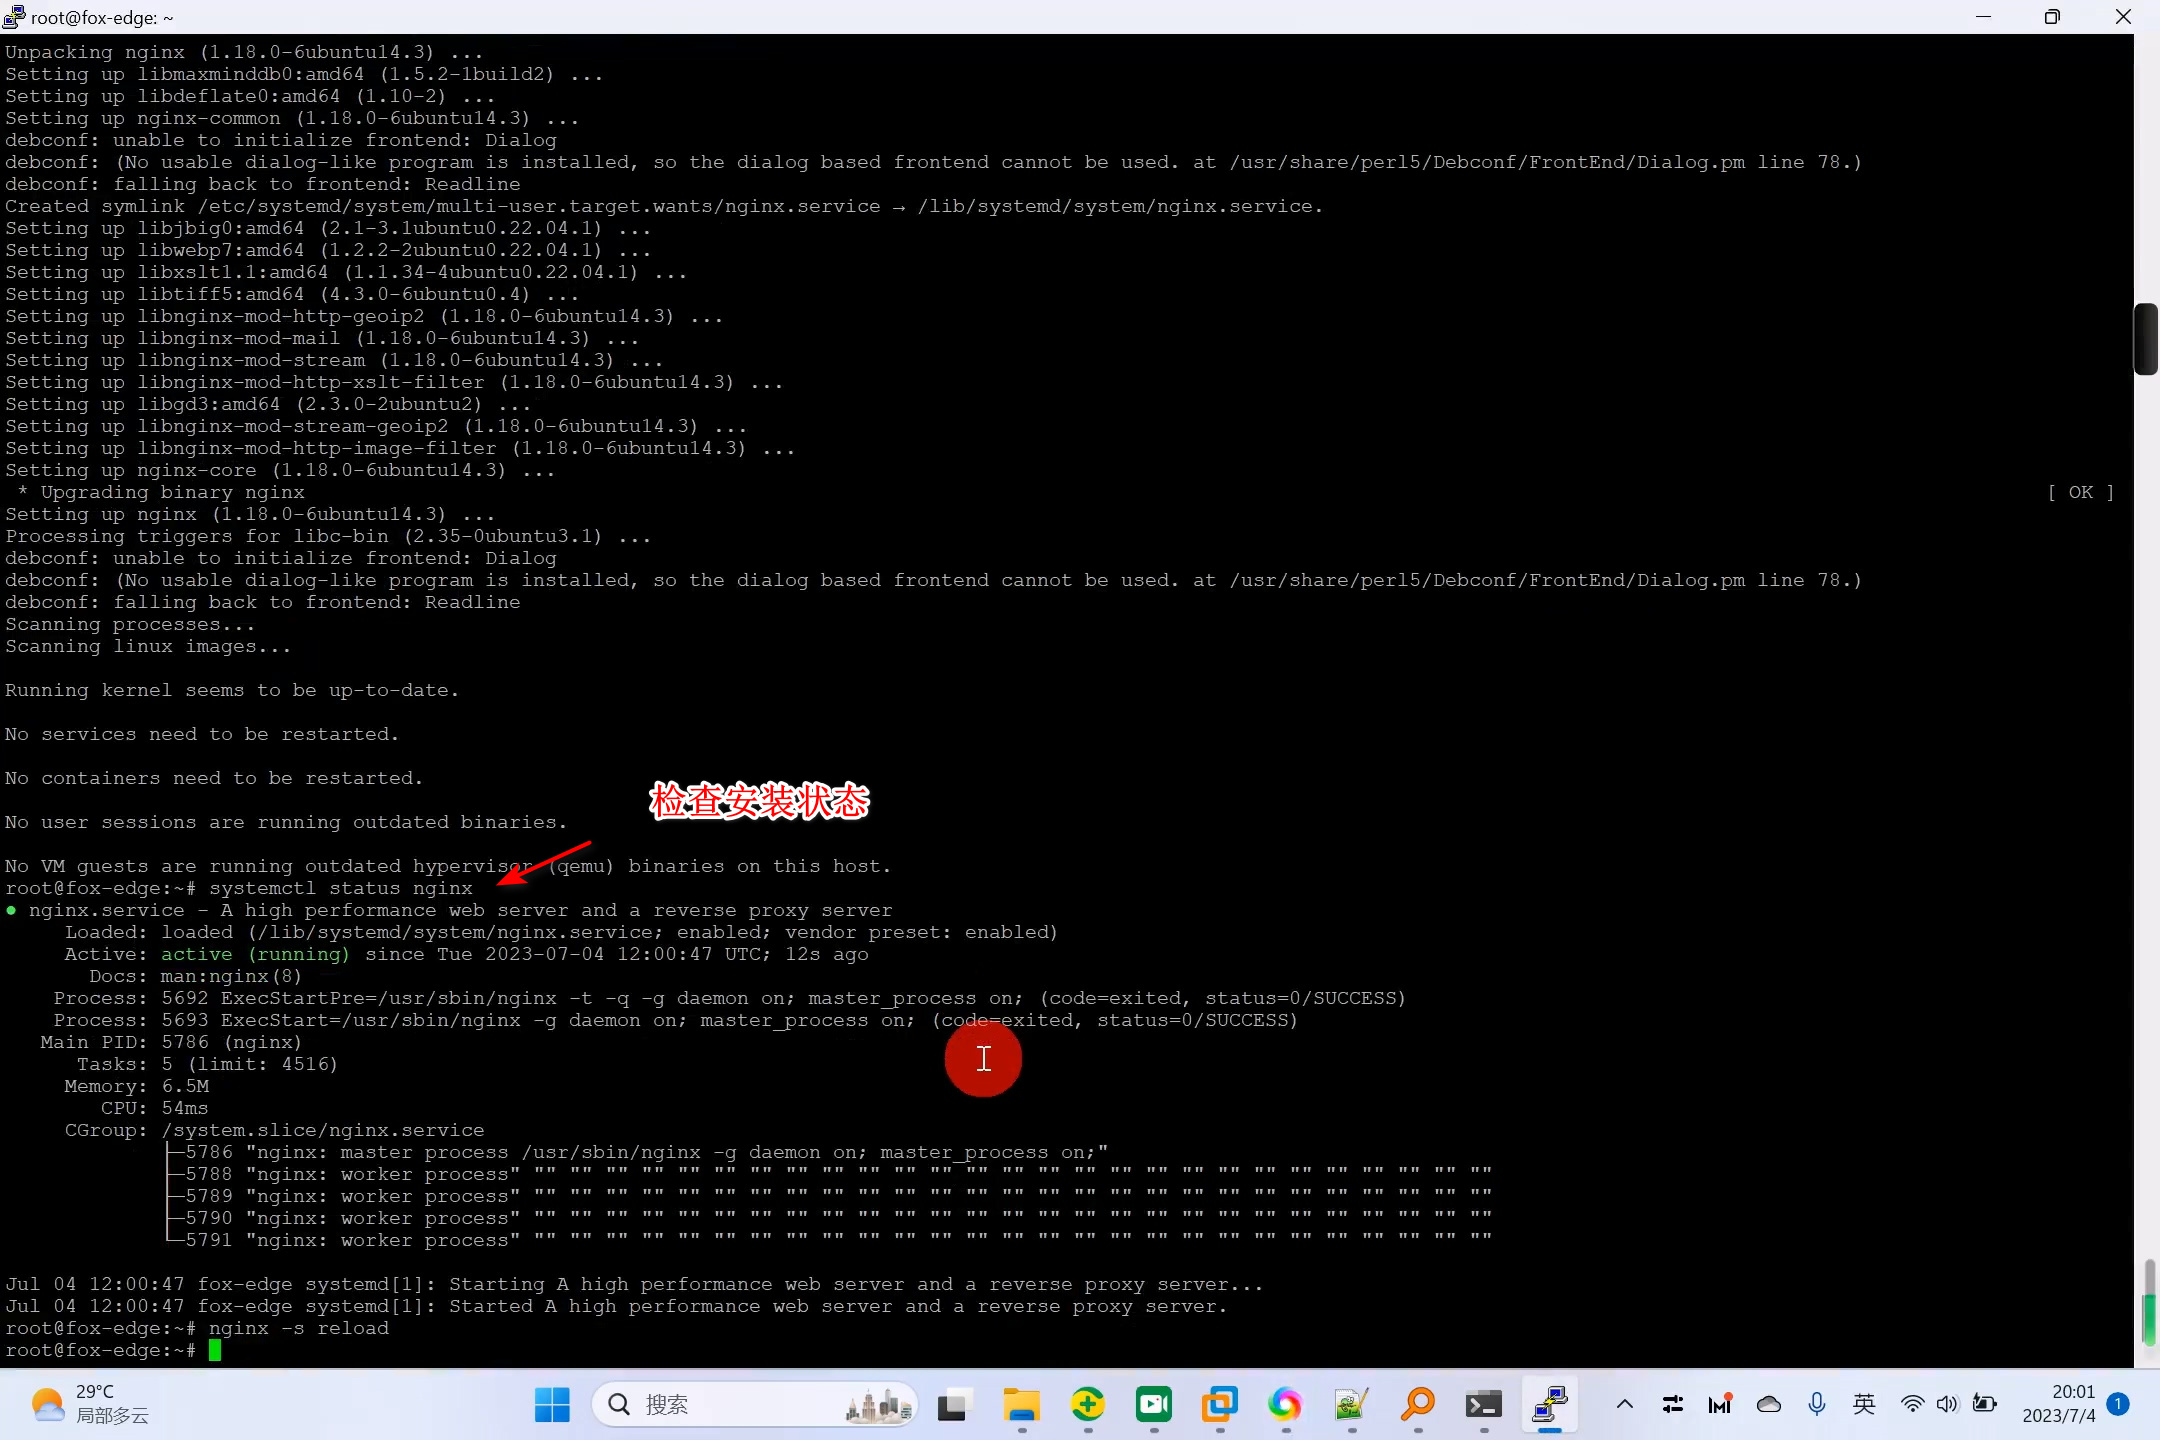Open the orange magnifier search app icon
This screenshot has width=2160, height=1440.
[1418, 1405]
